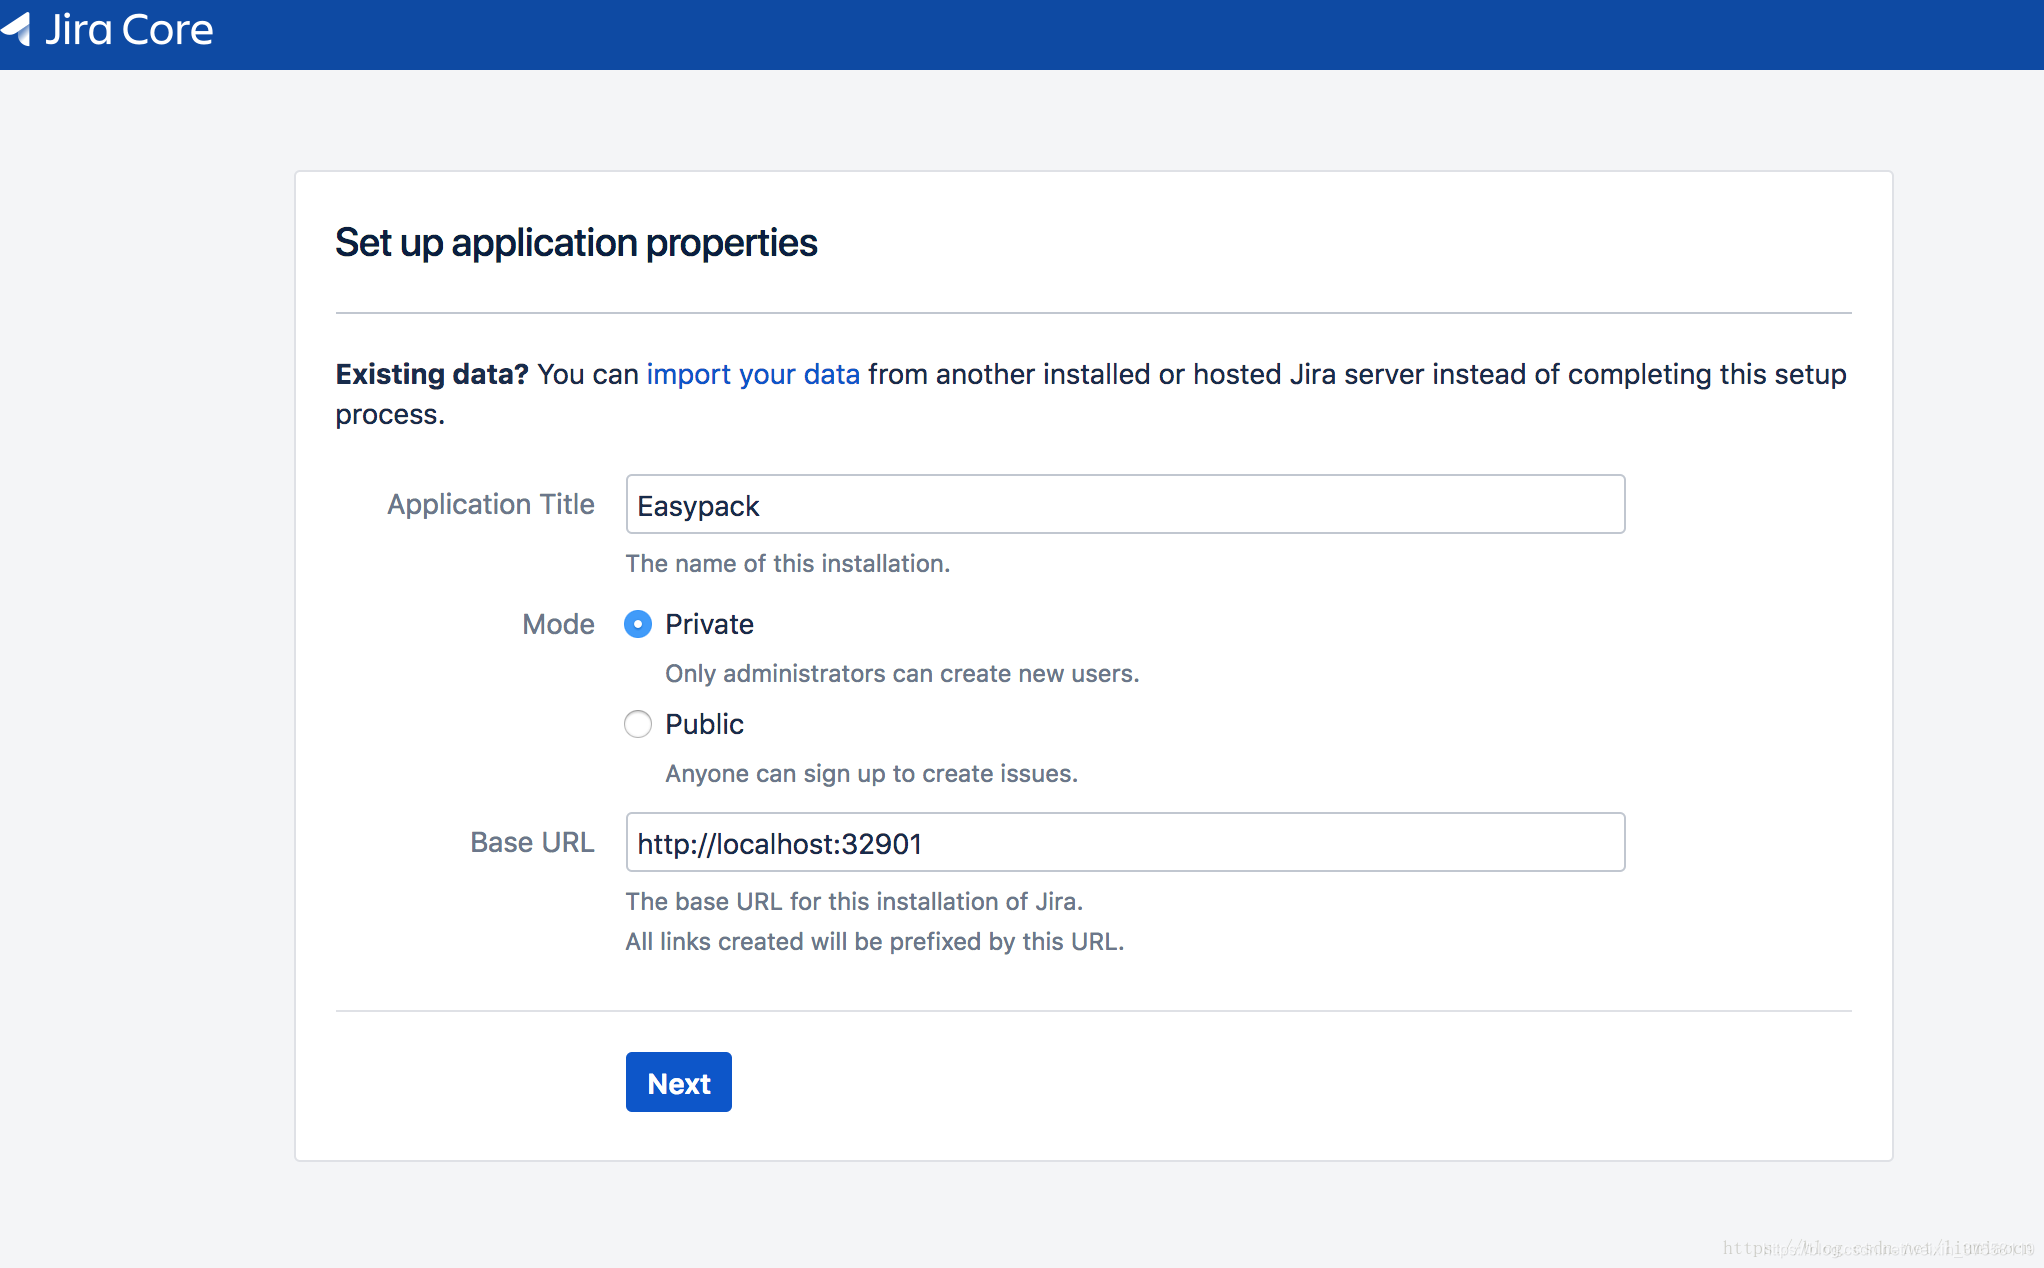Click the Mode label
Screen dimensions: 2044x1268
[558, 624]
